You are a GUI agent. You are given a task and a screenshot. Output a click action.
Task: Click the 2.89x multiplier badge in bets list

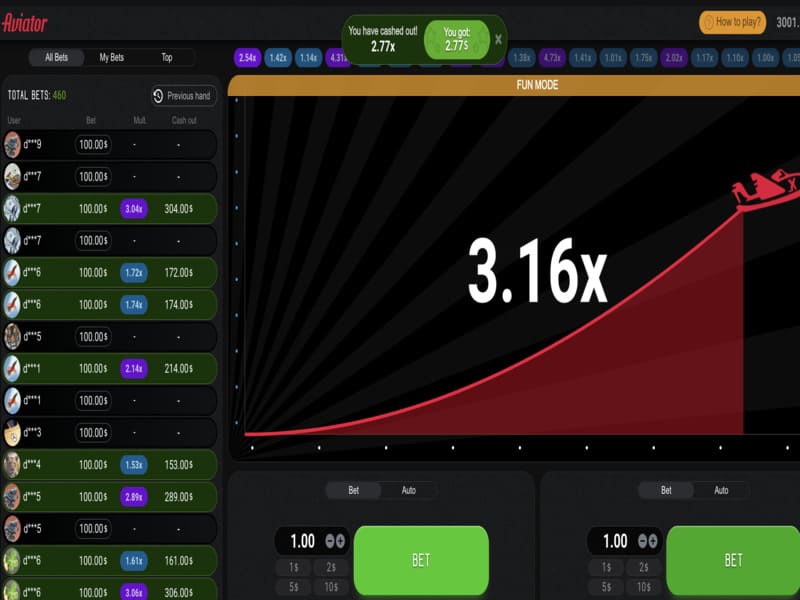[x=134, y=497]
